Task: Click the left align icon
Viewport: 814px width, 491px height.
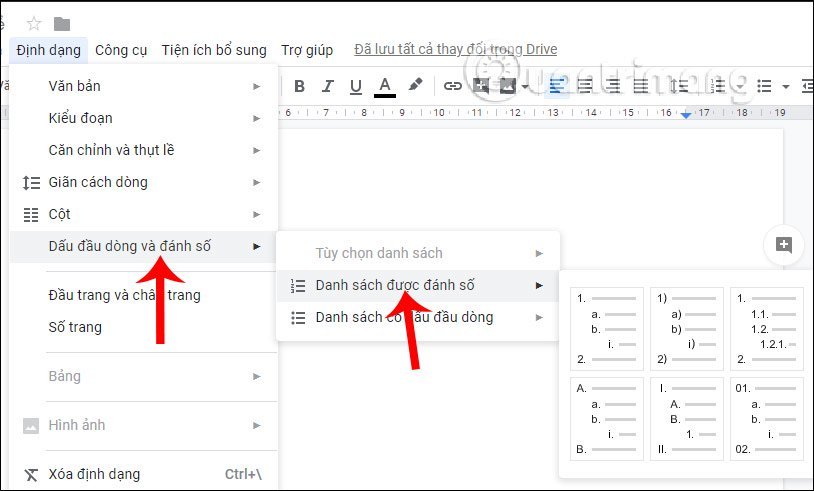Action: 558,86
